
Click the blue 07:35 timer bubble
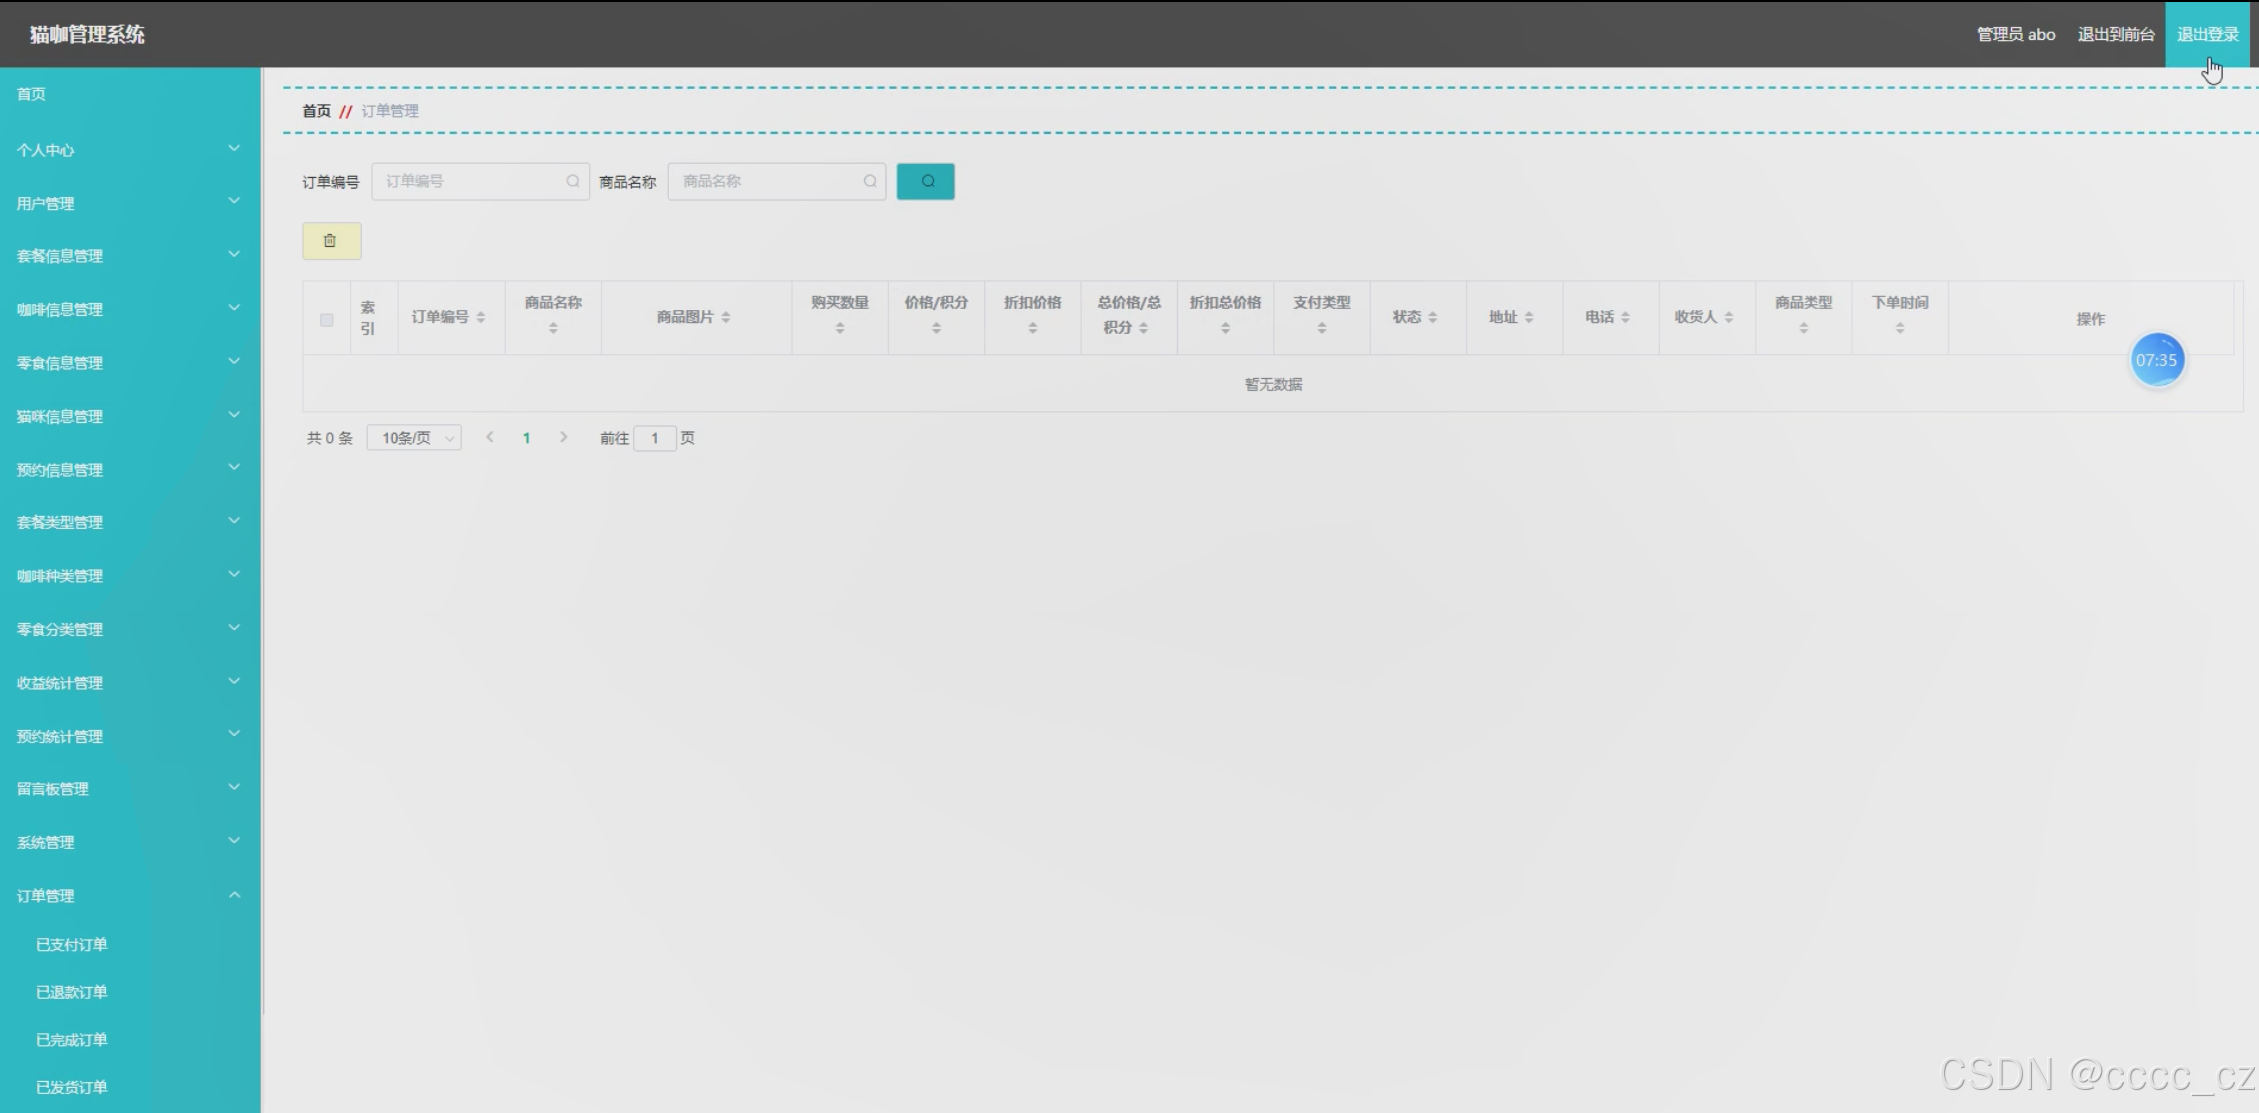pos(2156,360)
